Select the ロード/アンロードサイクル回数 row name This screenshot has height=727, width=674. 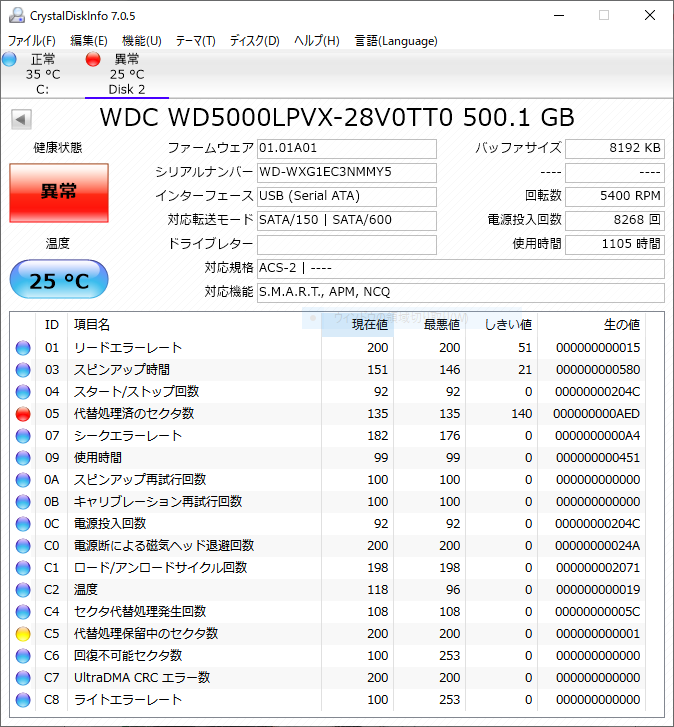[160, 568]
